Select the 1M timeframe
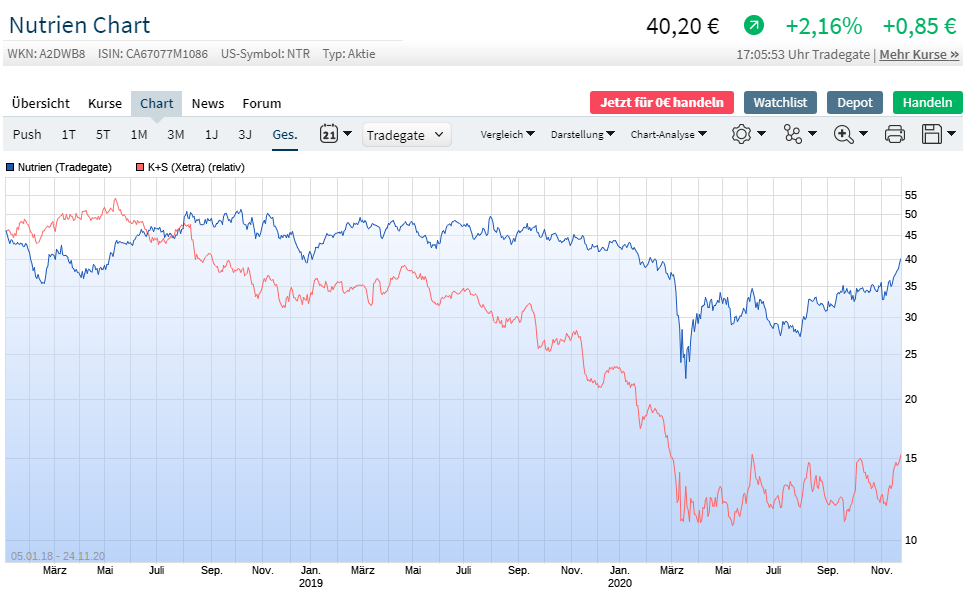Image resolution: width=973 pixels, height=593 pixels. click(139, 135)
